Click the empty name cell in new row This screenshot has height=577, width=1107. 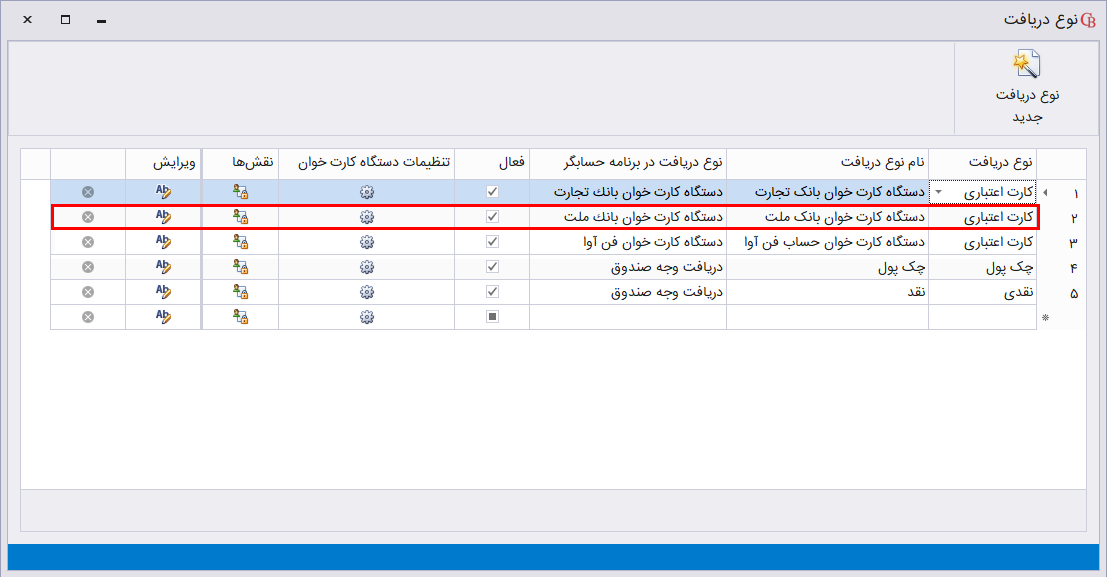(x=827, y=317)
